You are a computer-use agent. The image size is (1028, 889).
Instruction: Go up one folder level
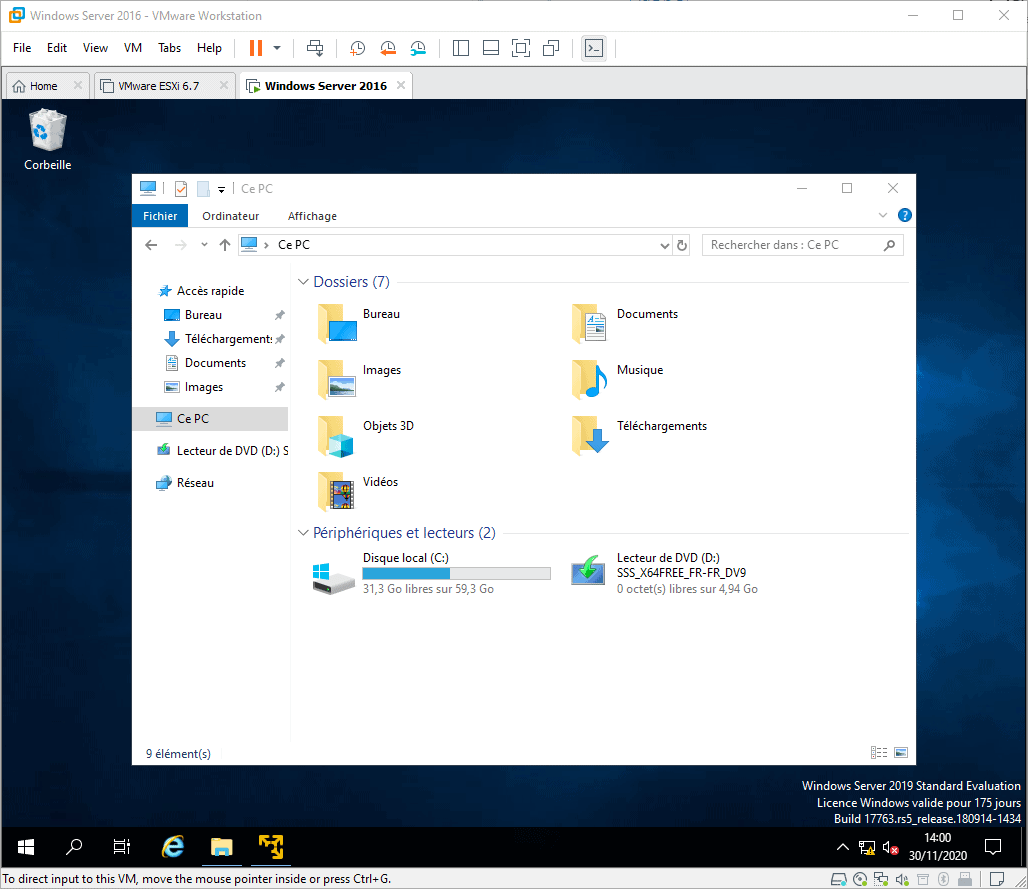tap(225, 245)
